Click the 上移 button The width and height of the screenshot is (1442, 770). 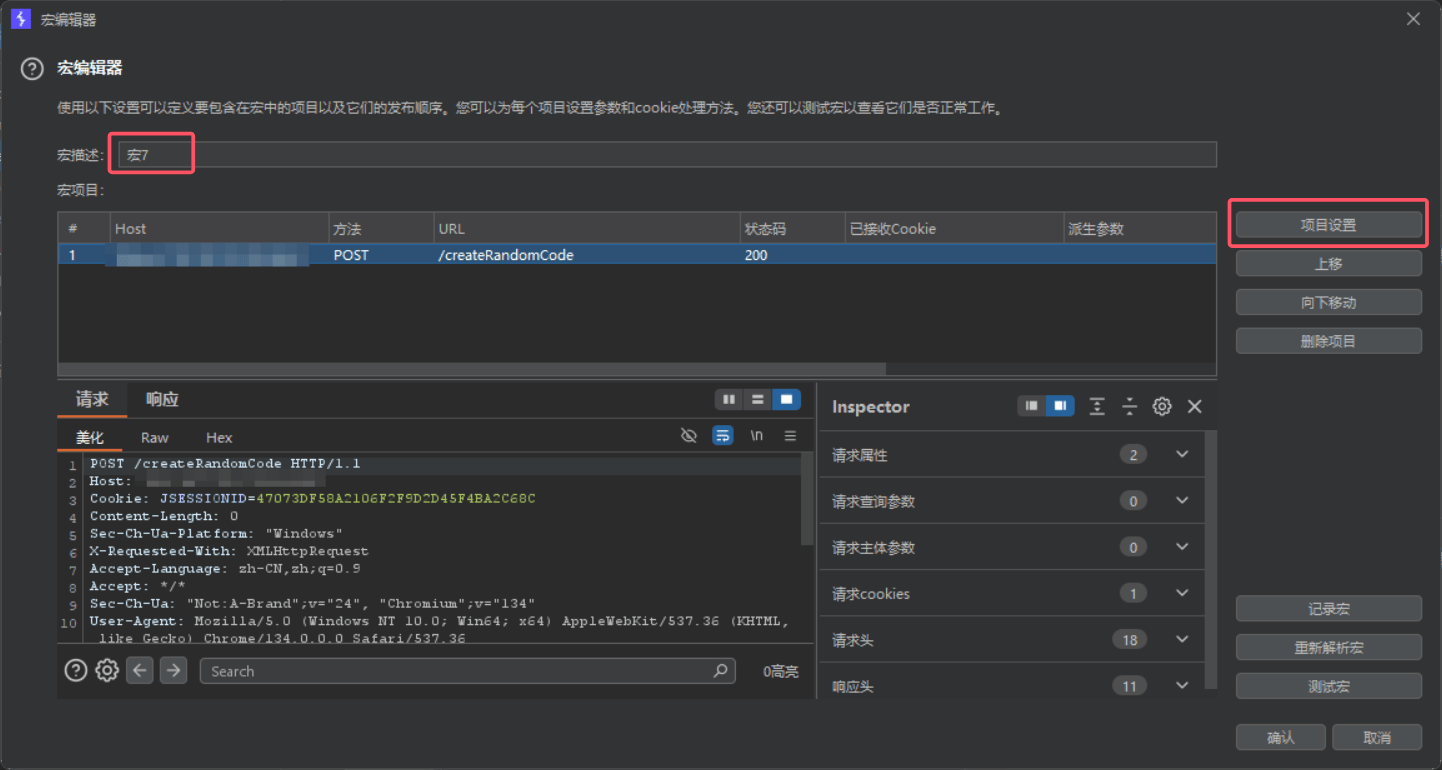[1328, 264]
